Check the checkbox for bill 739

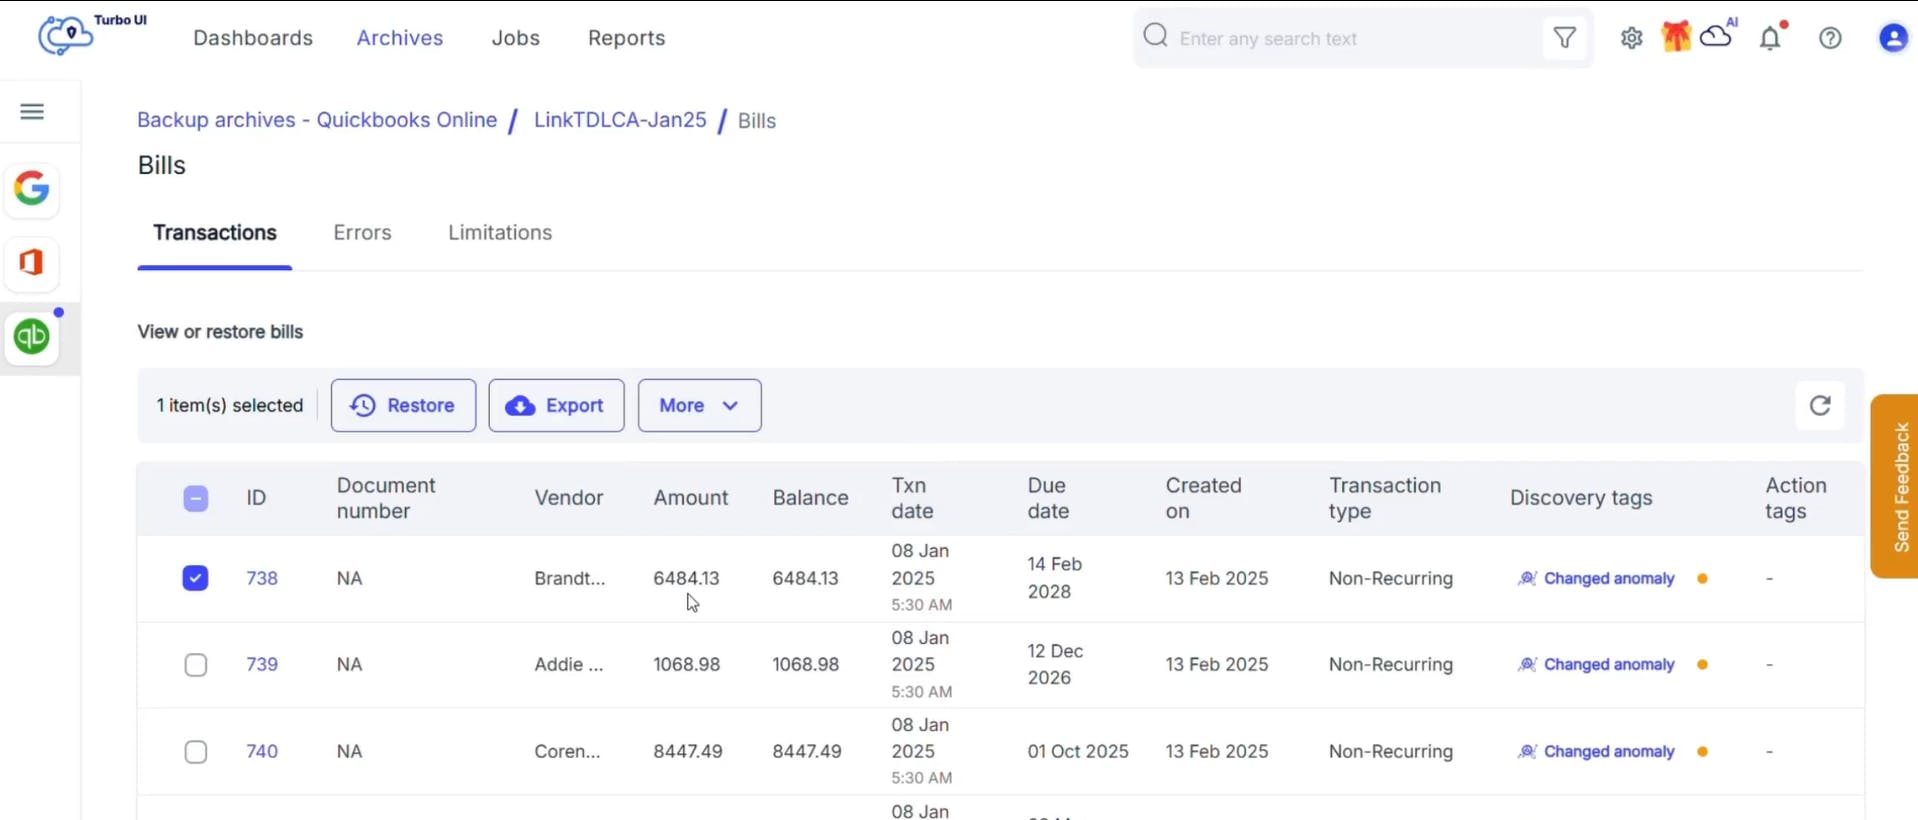click(196, 665)
